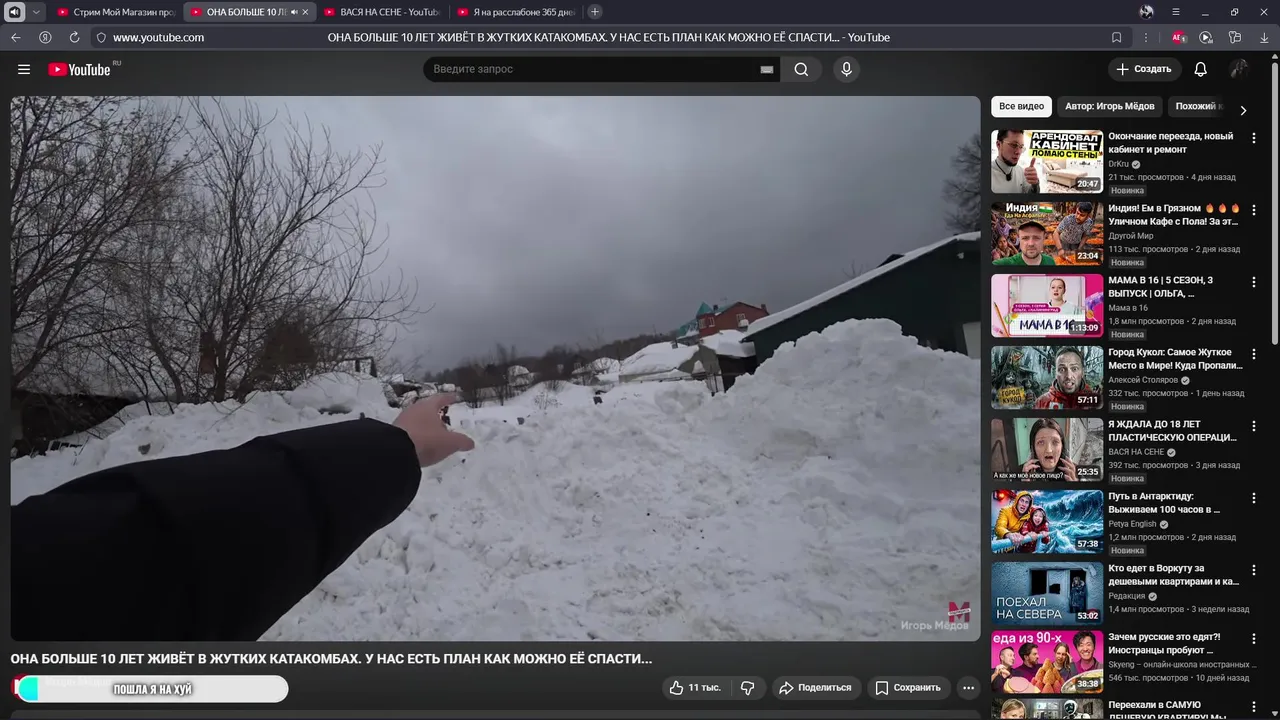Select the 'Автор: Игорь Мёдов' chip
The image size is (1280, 720).
point(1109,106)
